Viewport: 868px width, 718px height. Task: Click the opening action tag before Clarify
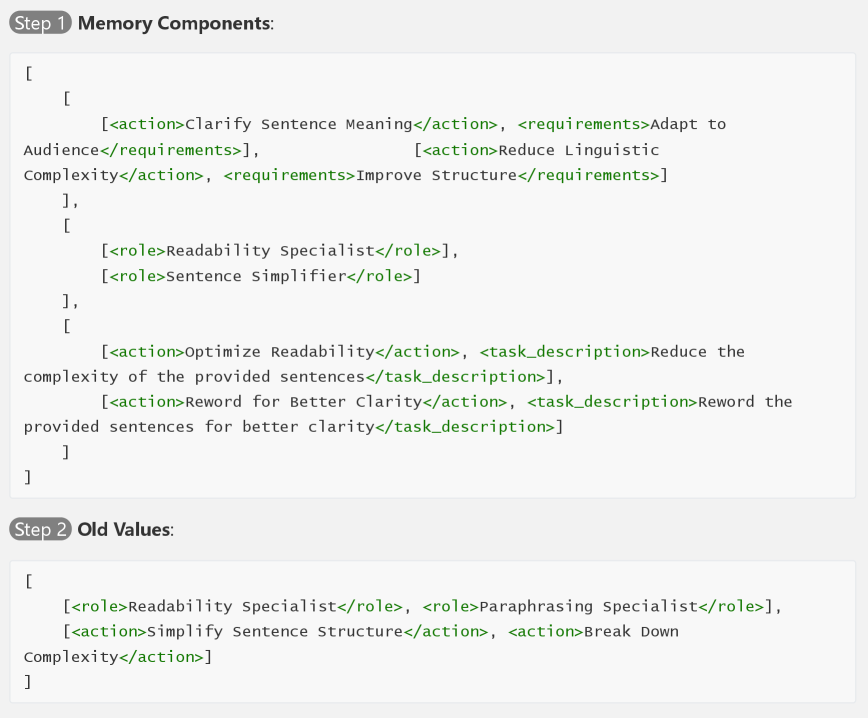(x=146, y=125)
